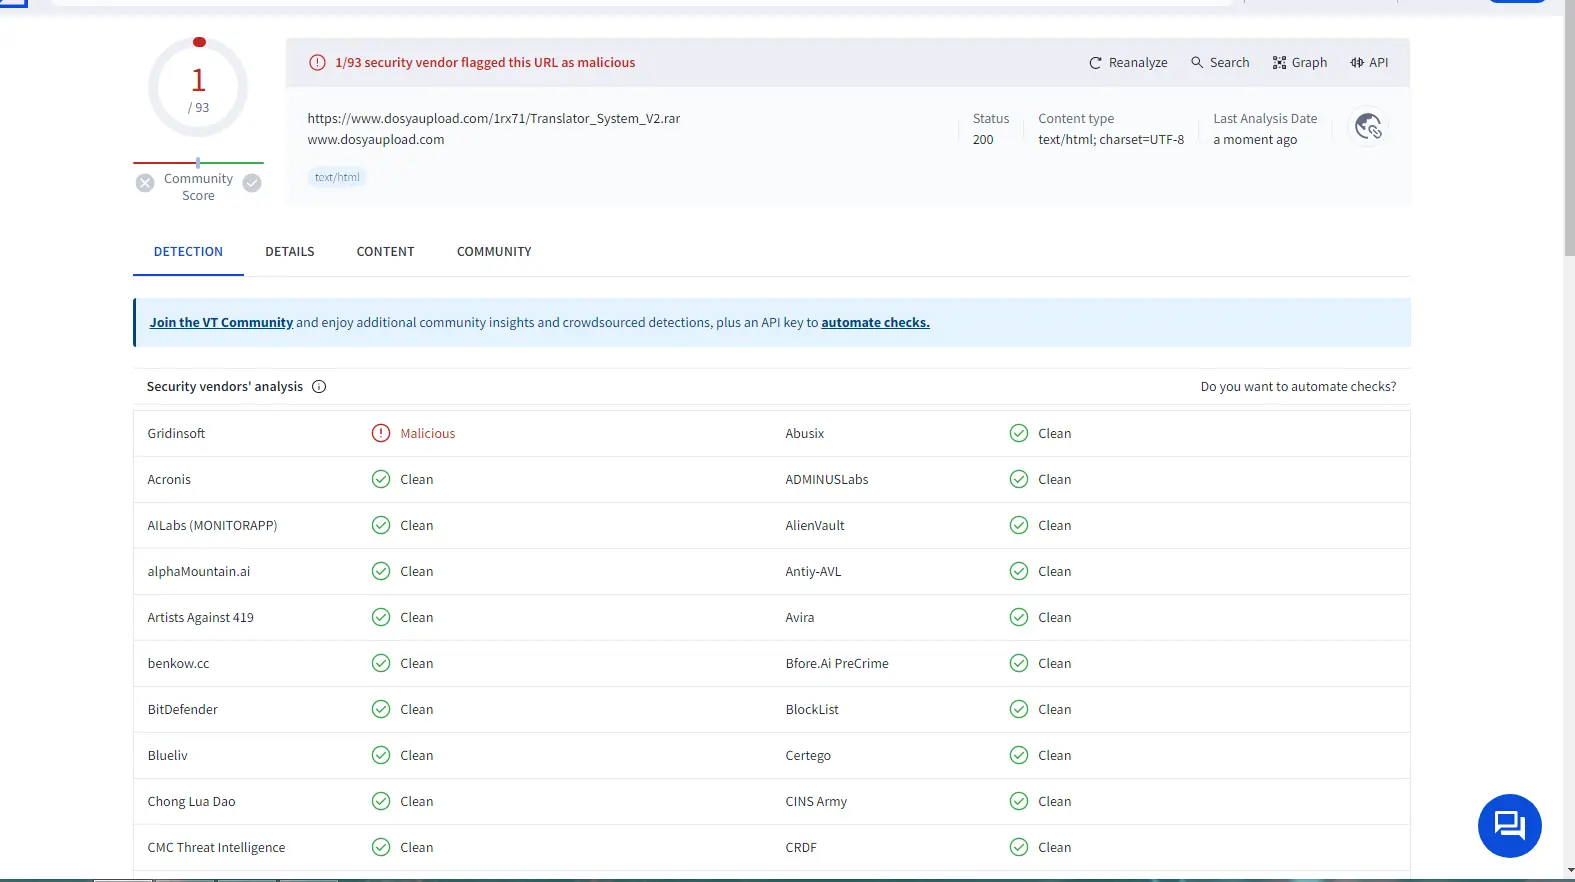Click the red alert icon in flagged banner
The height and width of the screenshot is (882, 1575).
tap(317, 62)
